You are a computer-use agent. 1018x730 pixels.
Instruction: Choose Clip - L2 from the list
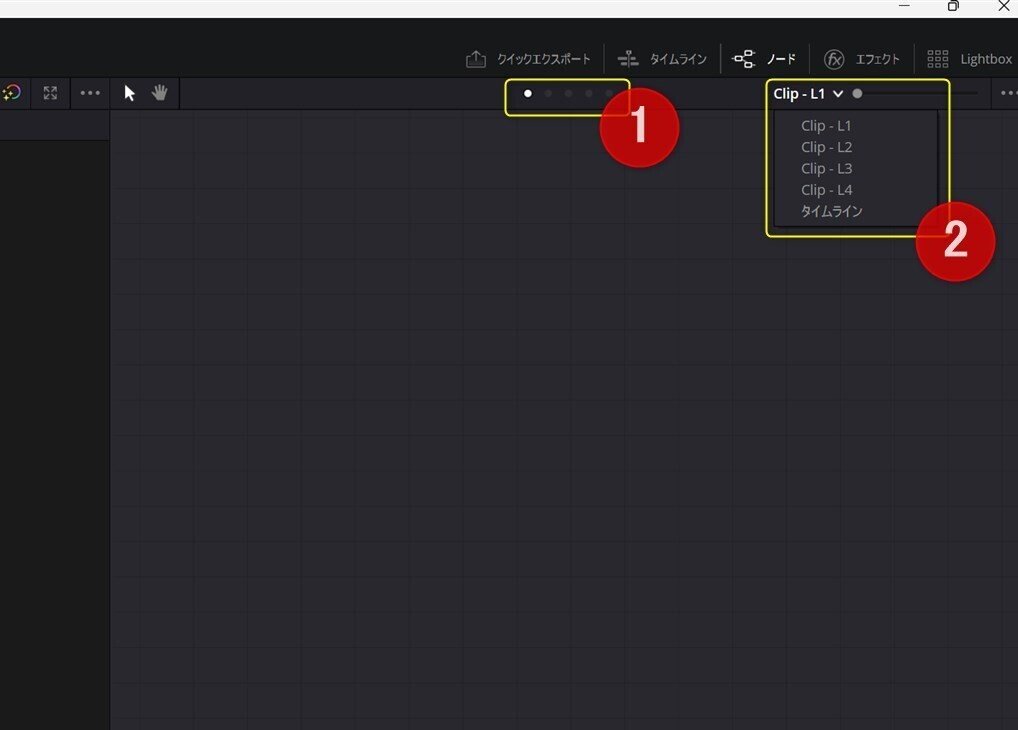tap(826, 147)
